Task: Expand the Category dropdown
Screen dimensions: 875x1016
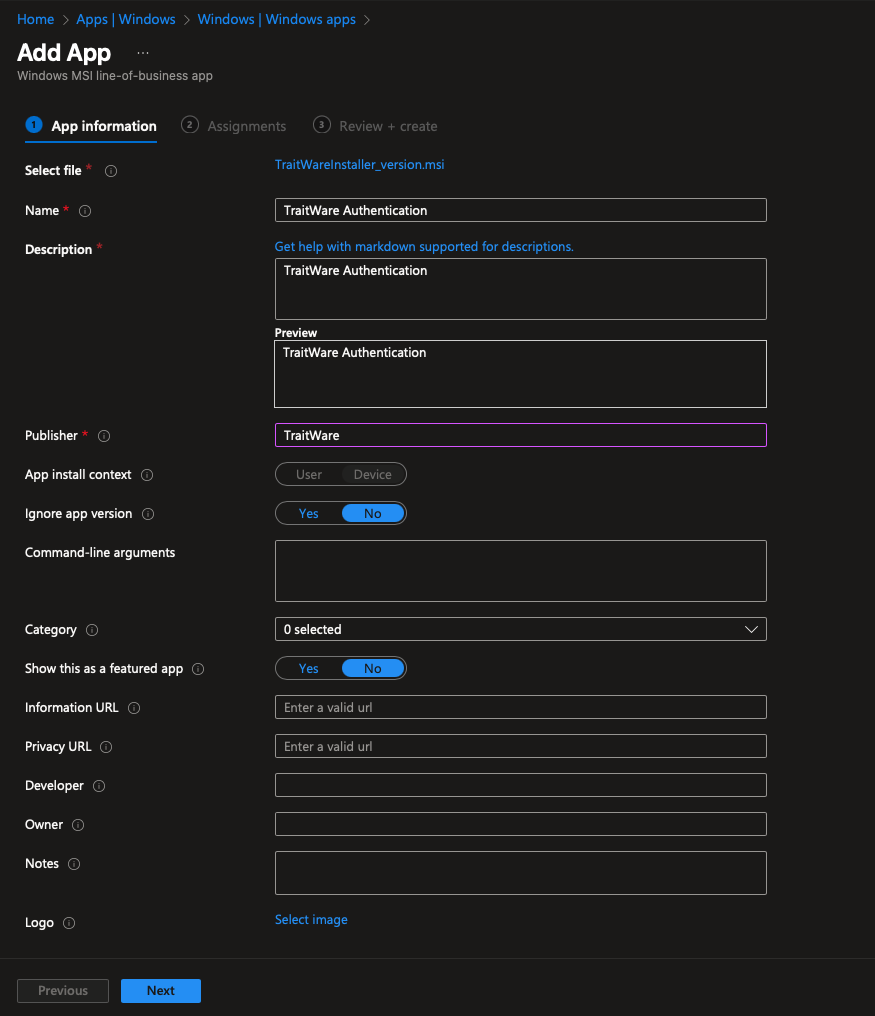Action: [520, 629]
